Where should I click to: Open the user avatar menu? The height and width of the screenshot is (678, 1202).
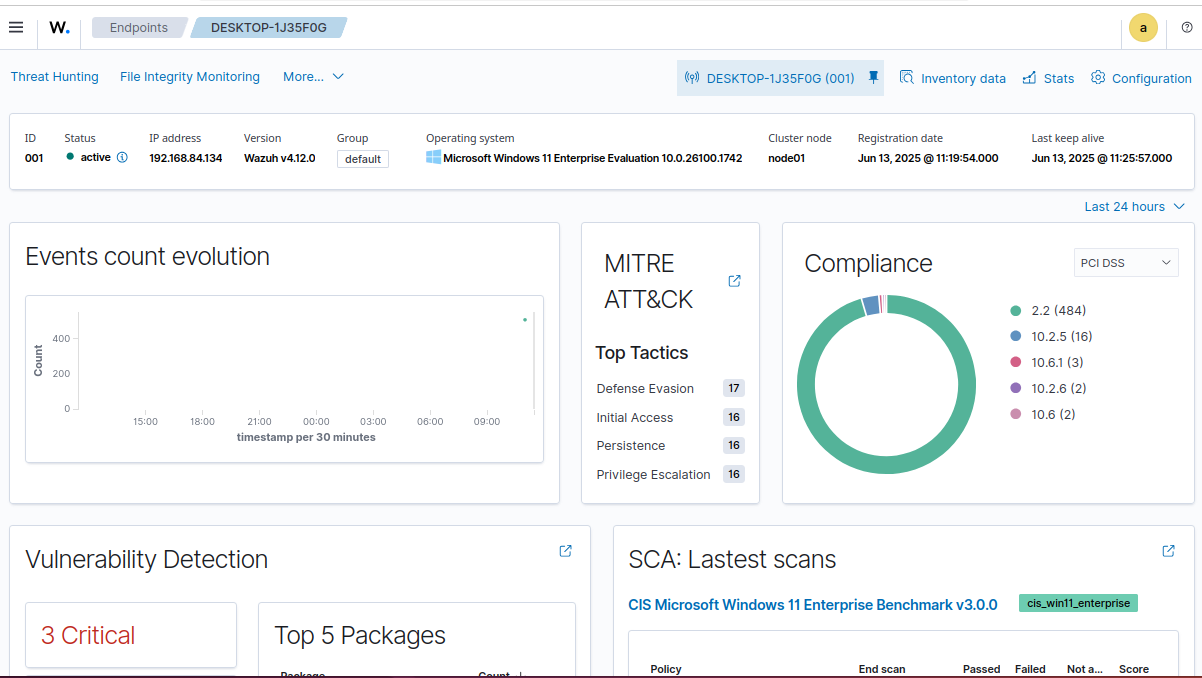coord(1143,28)
